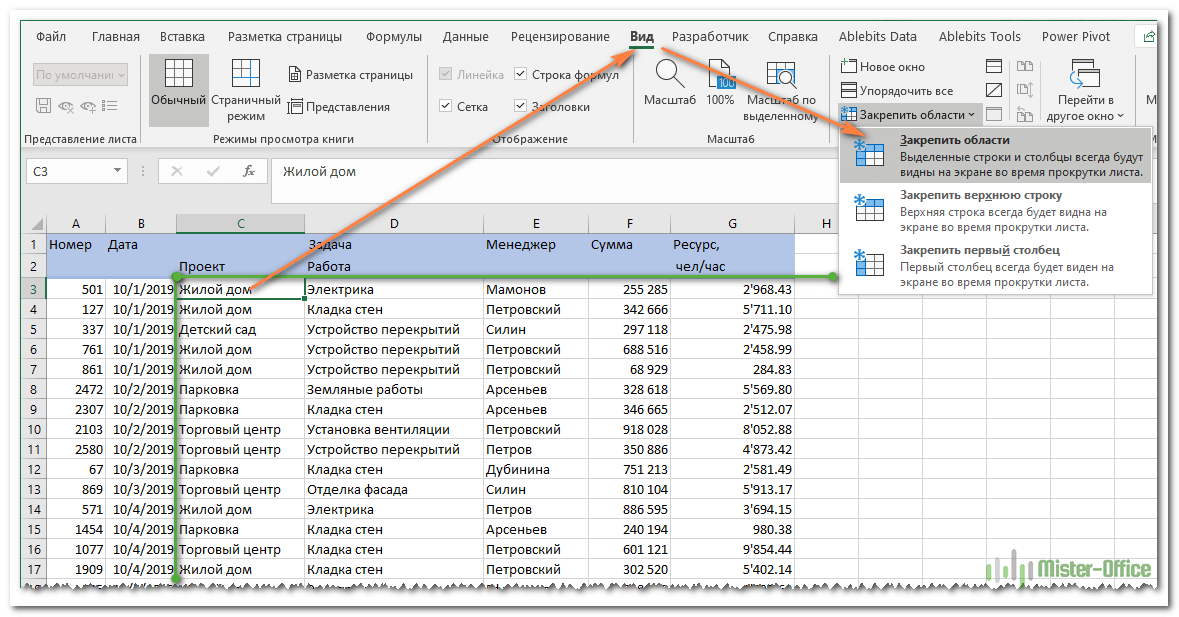Click the Масштаб magnifier button
This screenshot has width=1179, height=617.
pos(669,83)
